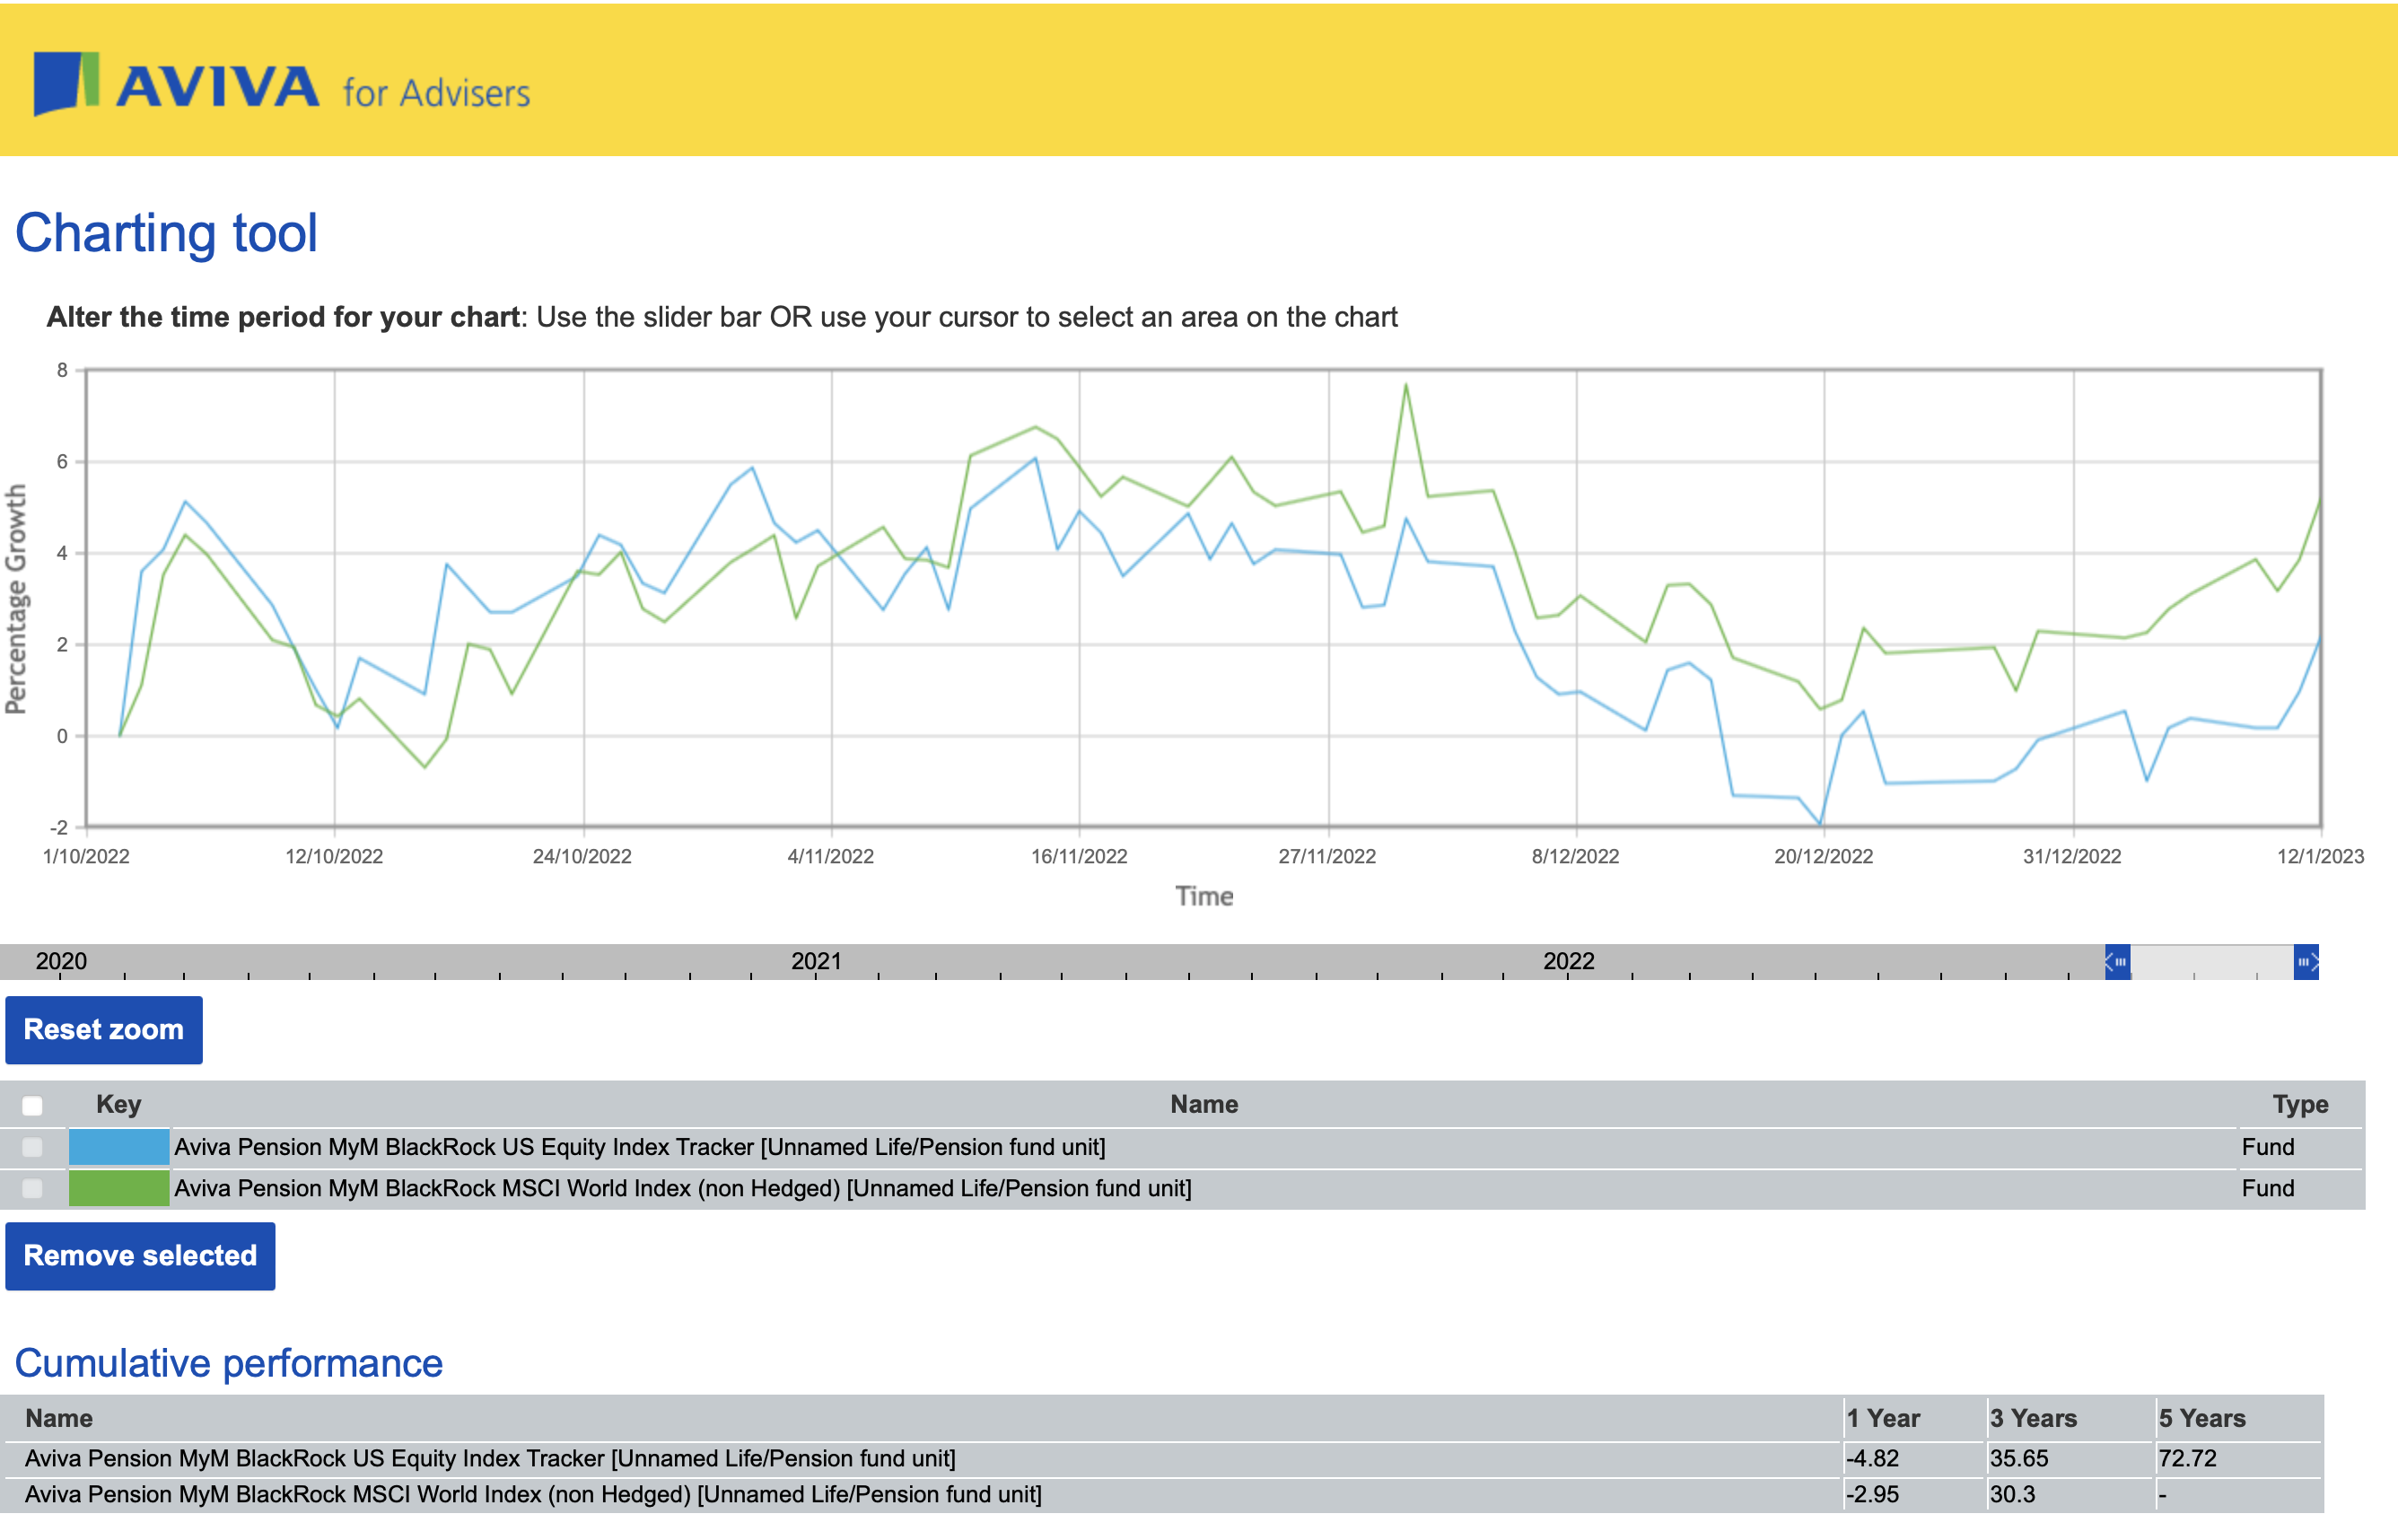Click the 1/10/2022 axis date label

point(86,856)
